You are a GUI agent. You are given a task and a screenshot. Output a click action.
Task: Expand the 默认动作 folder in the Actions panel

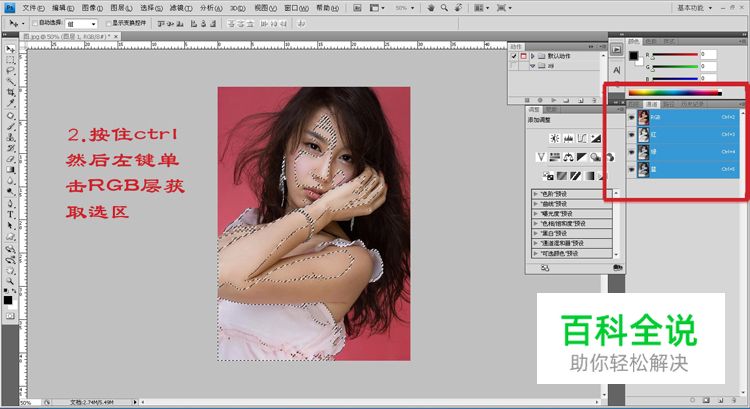pyautogui.click(x=533, y=57)
